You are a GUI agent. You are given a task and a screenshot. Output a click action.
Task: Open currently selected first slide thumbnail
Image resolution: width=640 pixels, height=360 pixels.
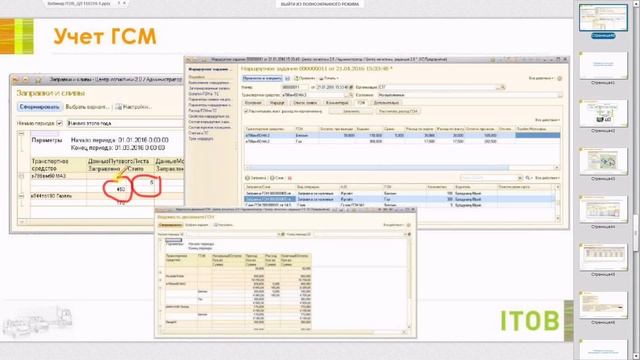(603, 18)
